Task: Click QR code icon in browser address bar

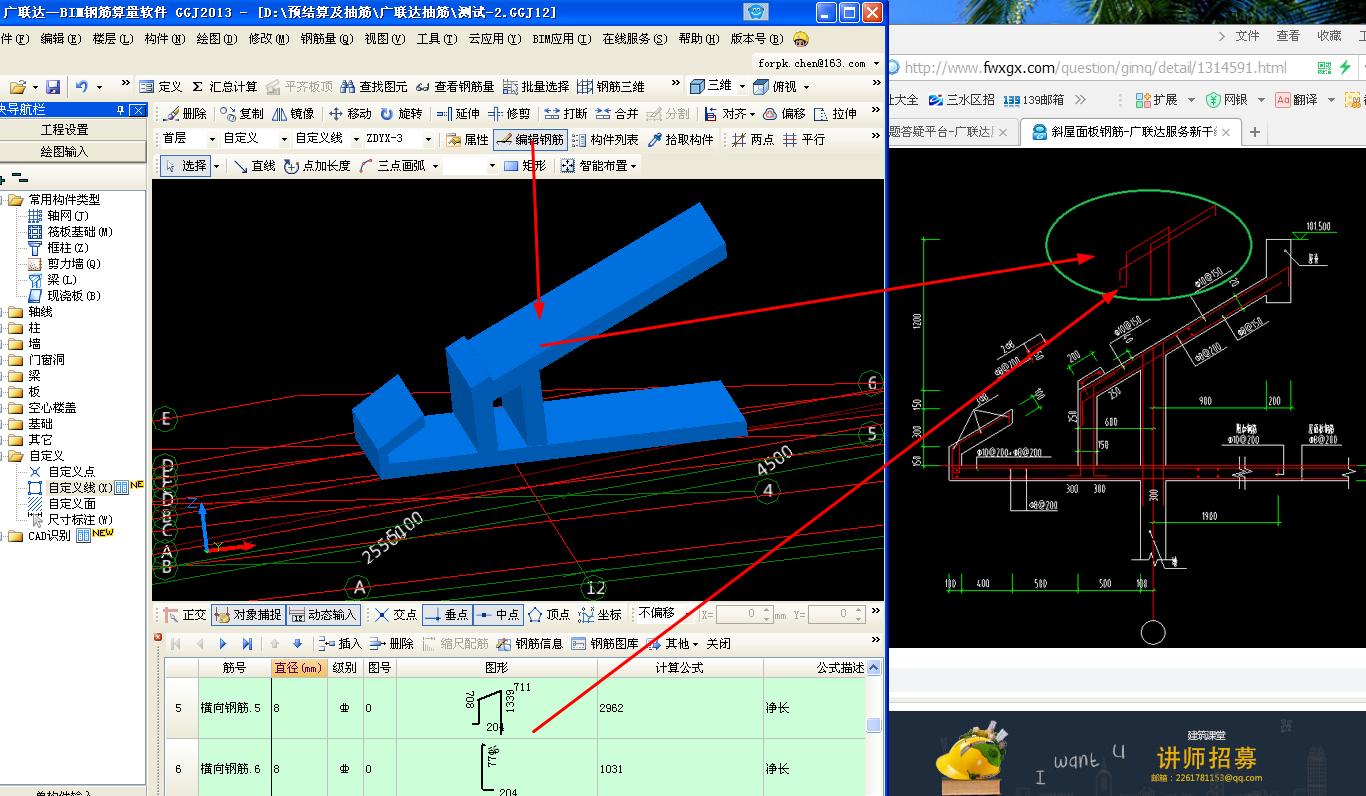Action: point(1324,68)
